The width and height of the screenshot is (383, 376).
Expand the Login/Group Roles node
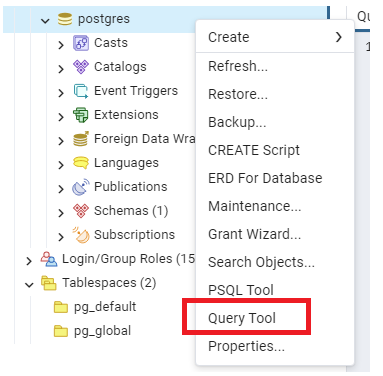point(29,261)
